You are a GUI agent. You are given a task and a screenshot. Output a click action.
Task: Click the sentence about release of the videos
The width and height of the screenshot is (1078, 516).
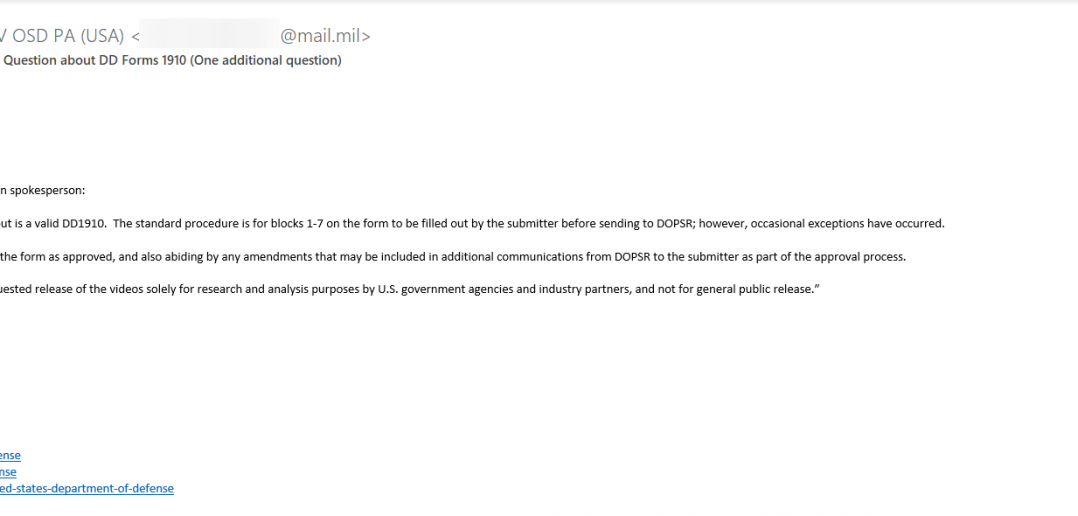coord(411,289)
